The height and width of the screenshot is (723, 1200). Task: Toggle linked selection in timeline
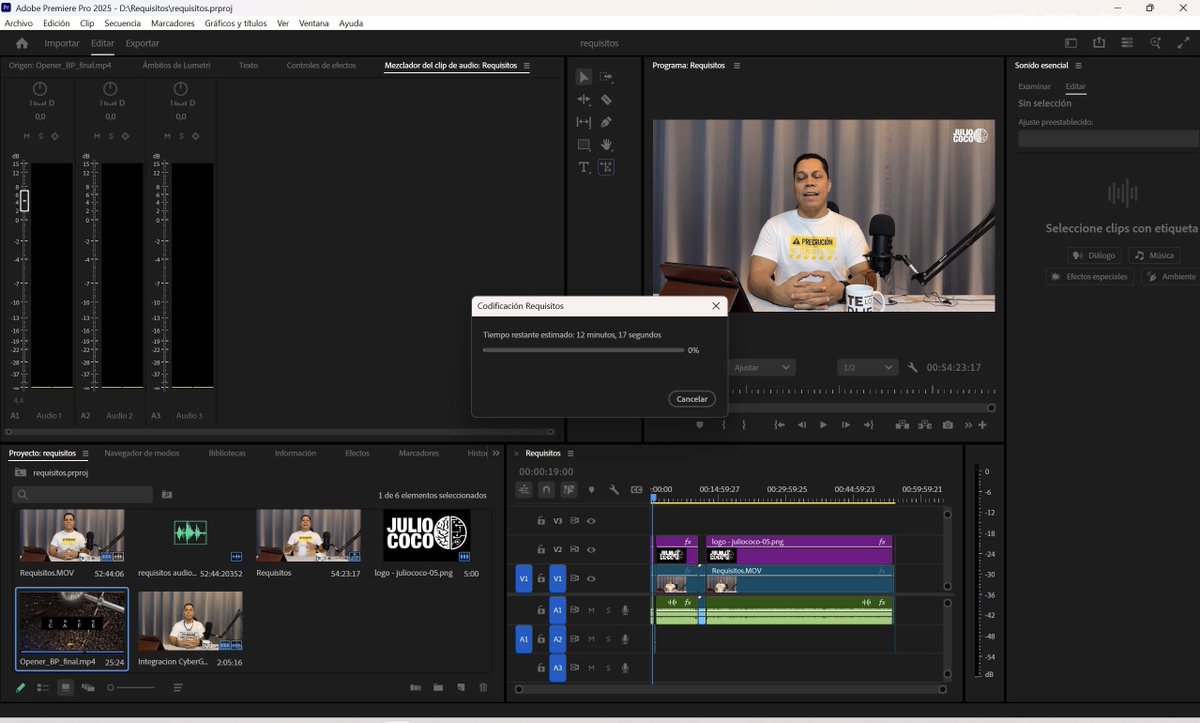click(x=568, y=490)
